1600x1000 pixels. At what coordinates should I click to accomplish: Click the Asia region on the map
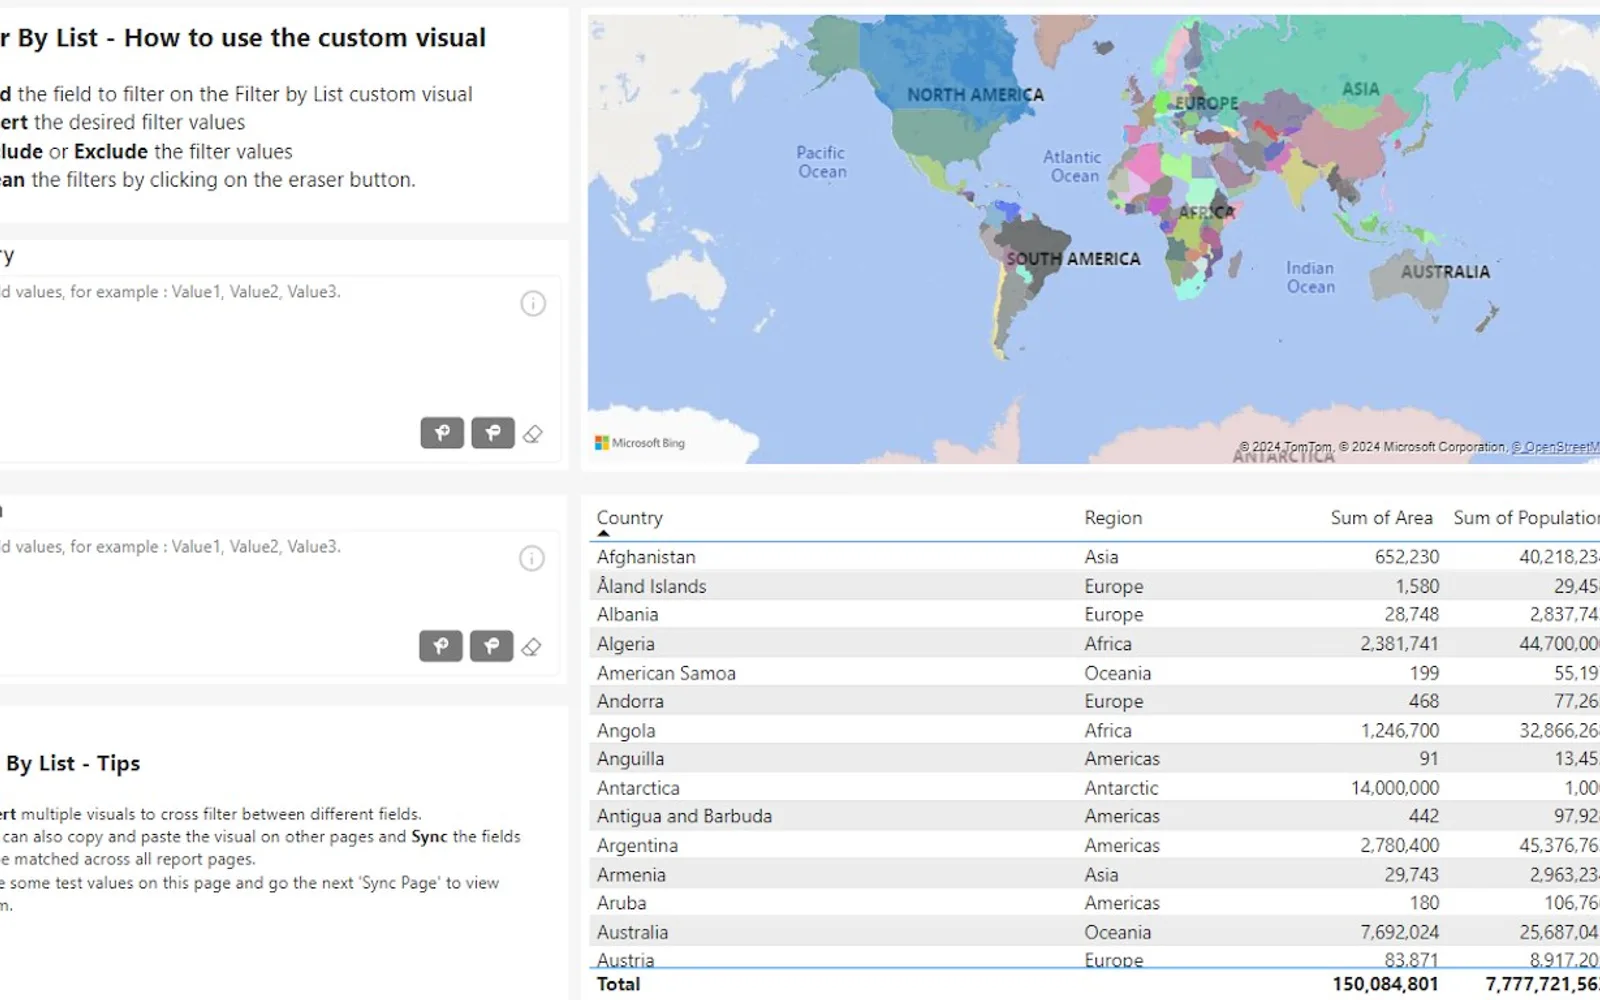point(1360,89)
